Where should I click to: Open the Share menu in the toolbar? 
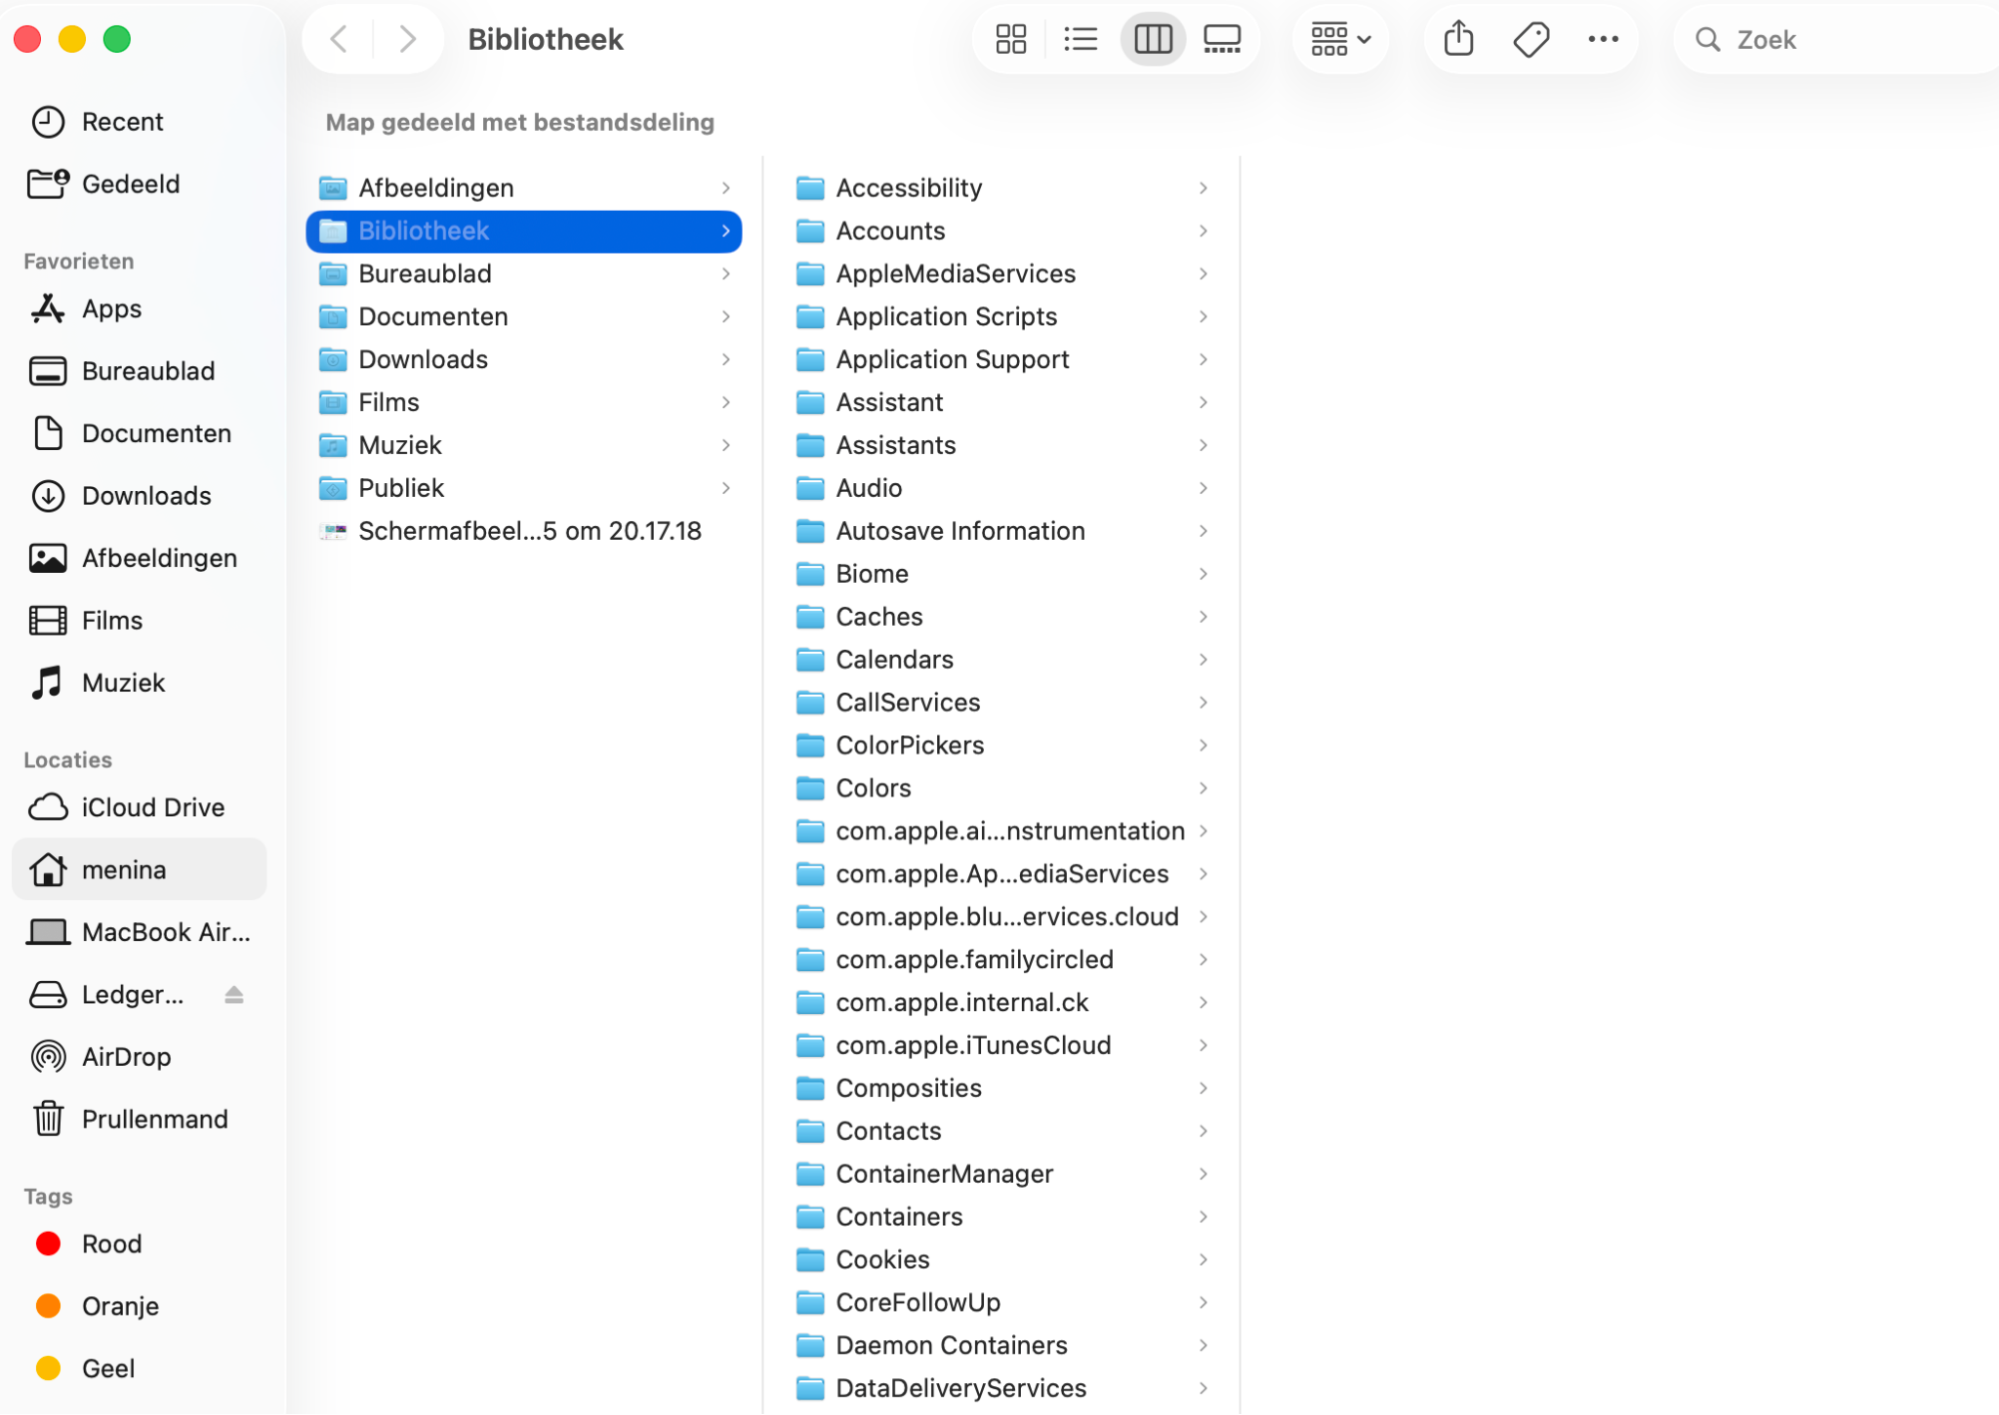point(1458,39)
